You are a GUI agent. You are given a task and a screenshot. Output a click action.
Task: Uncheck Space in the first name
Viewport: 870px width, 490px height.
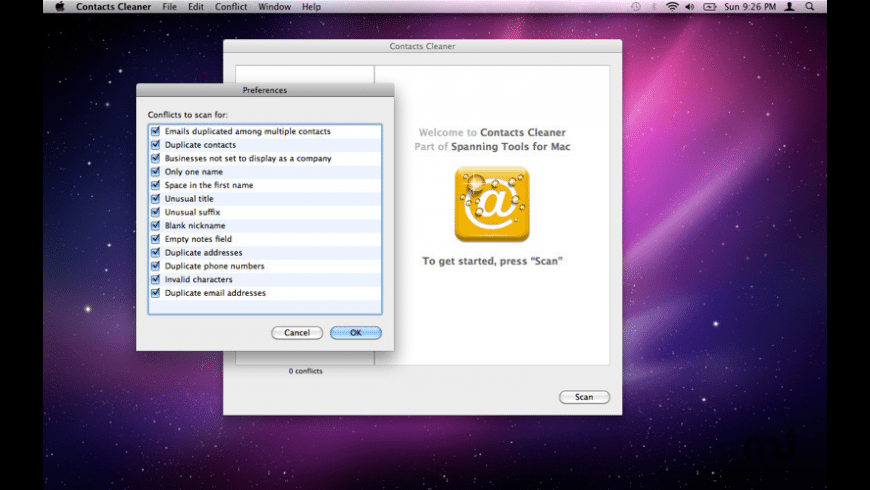(155, 185)
